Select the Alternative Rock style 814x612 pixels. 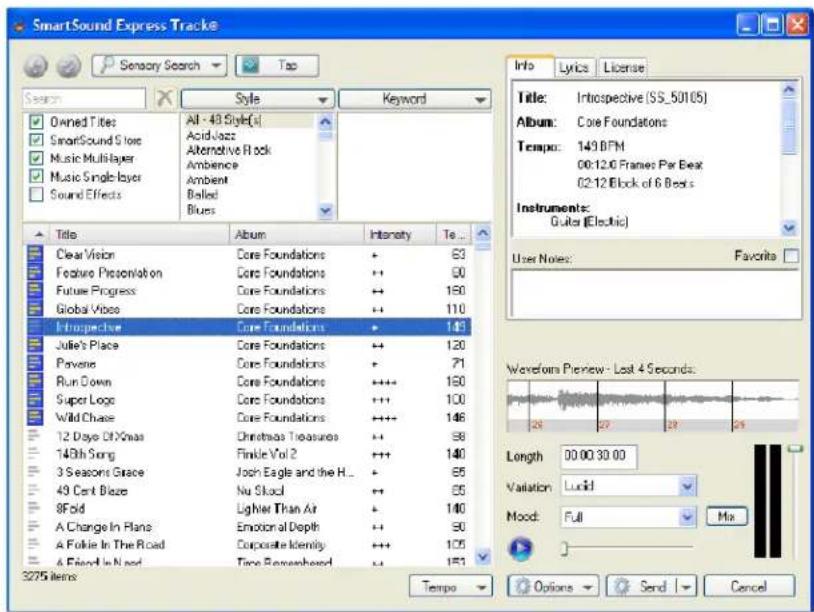point(229,150)
